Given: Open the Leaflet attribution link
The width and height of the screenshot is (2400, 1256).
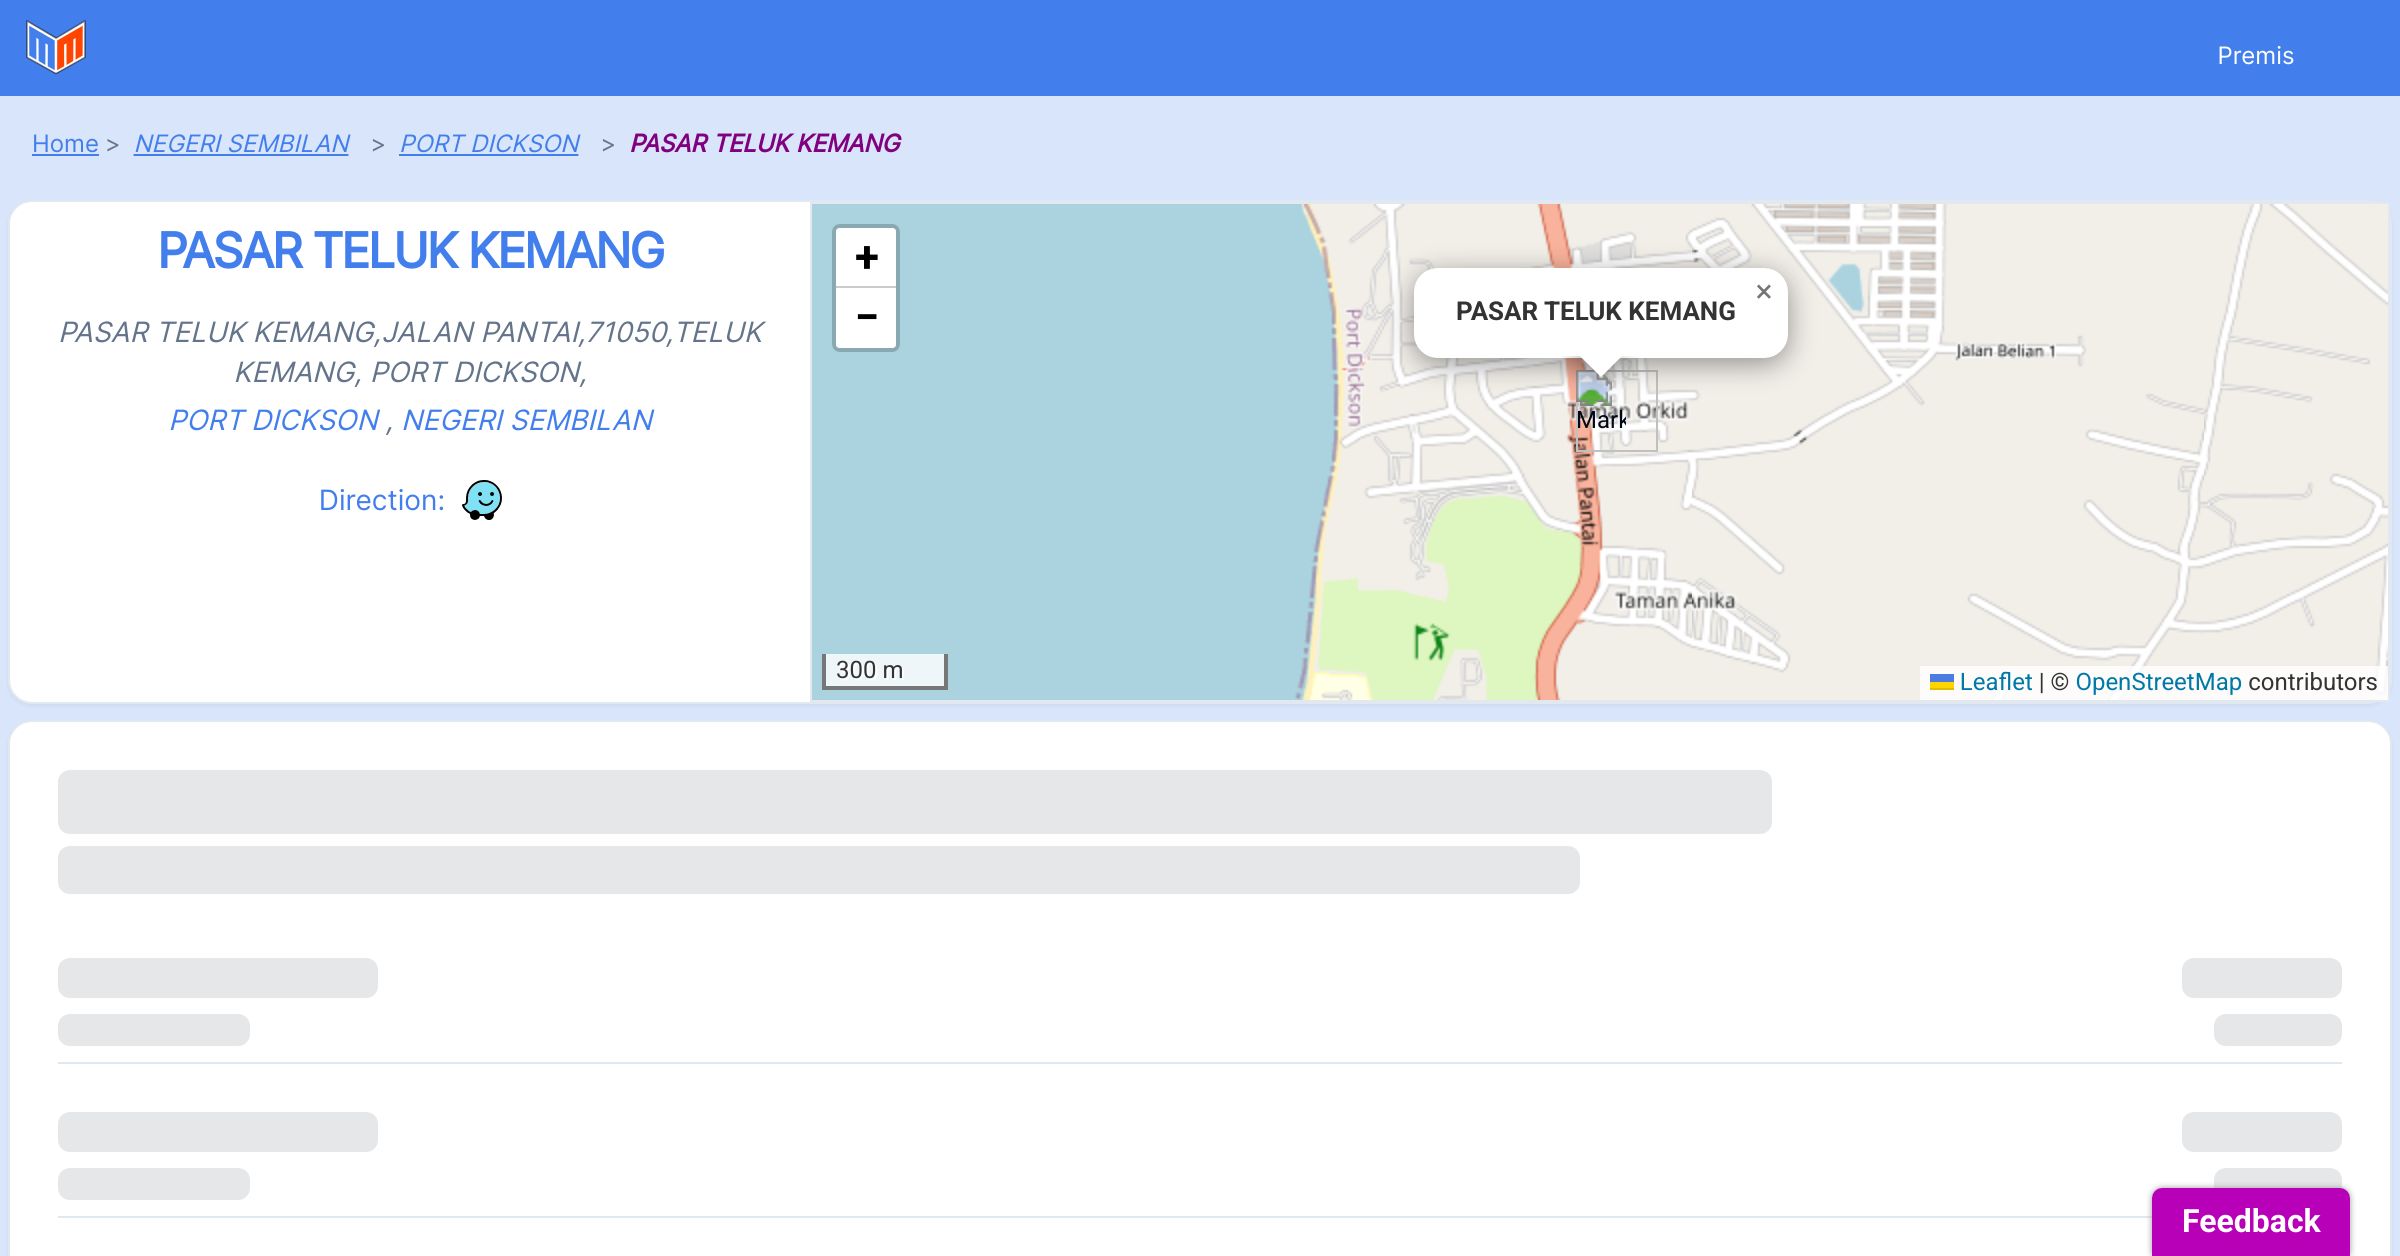Looking at the screenshot, I should coord(1995,682).
